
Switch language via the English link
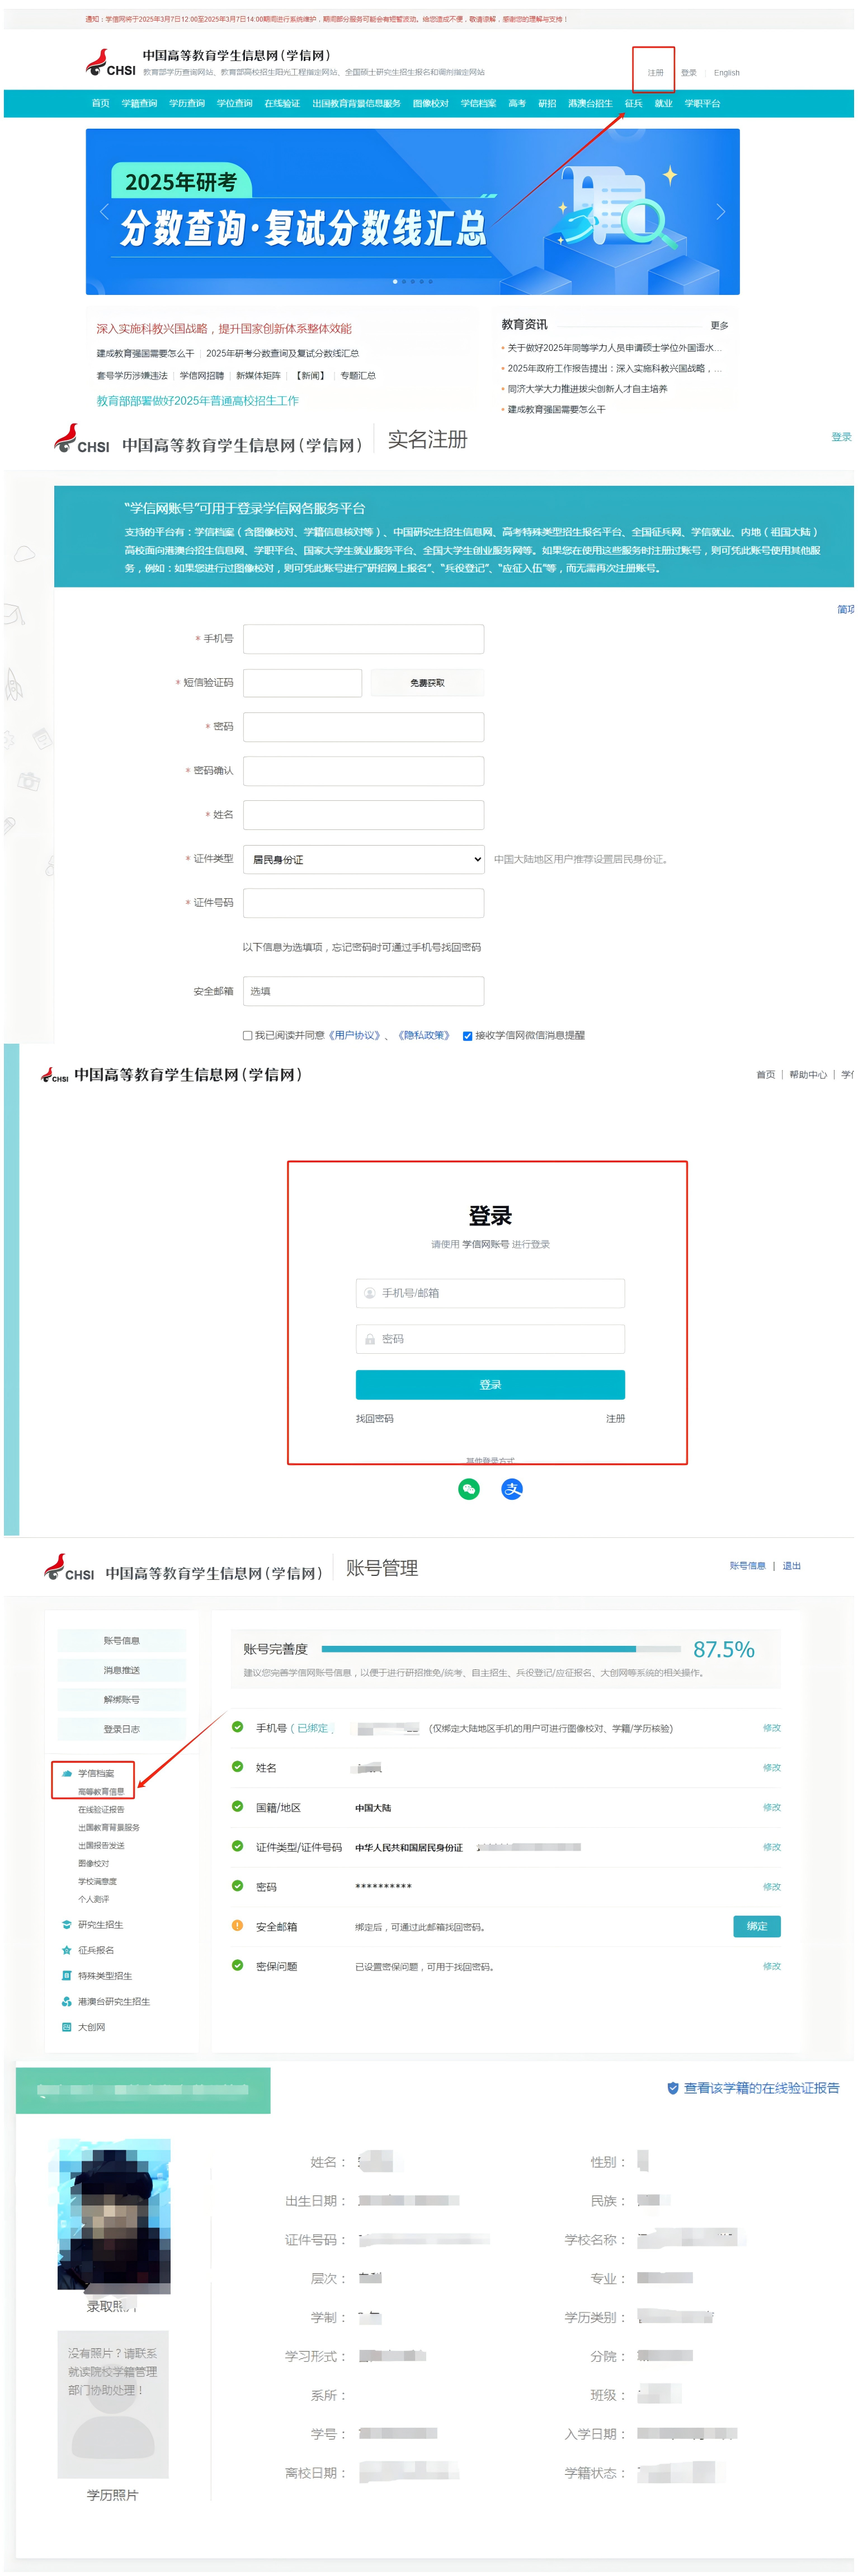coord(727,72)
